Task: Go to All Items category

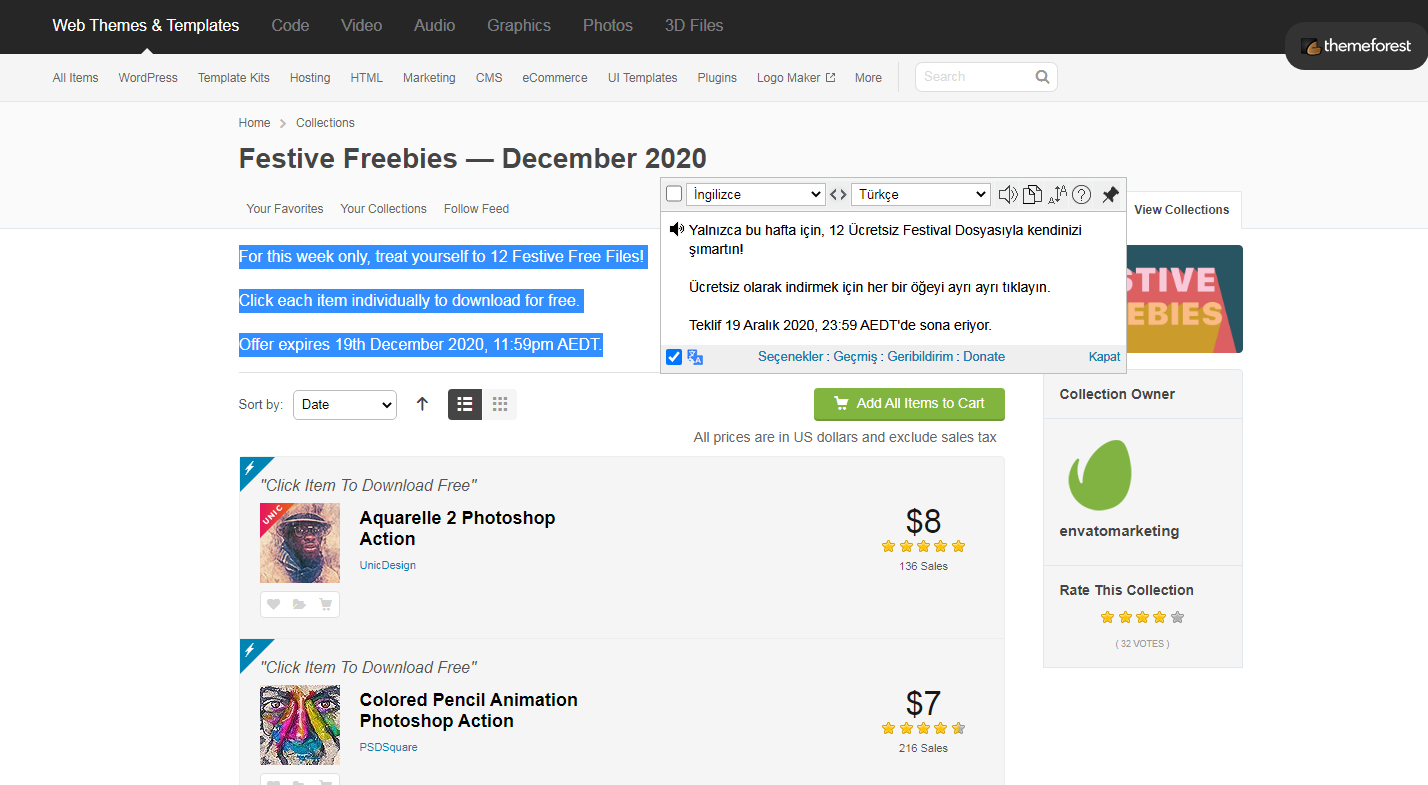Action: pyautogui.click(x=76, y=78)
